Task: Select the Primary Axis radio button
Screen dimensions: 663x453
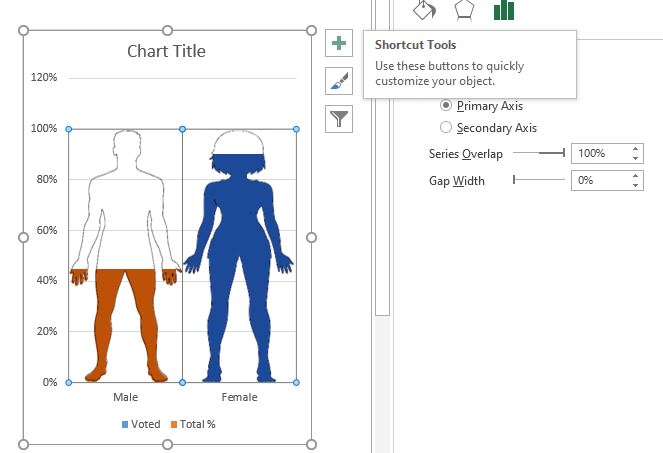Action: [446, 105]
